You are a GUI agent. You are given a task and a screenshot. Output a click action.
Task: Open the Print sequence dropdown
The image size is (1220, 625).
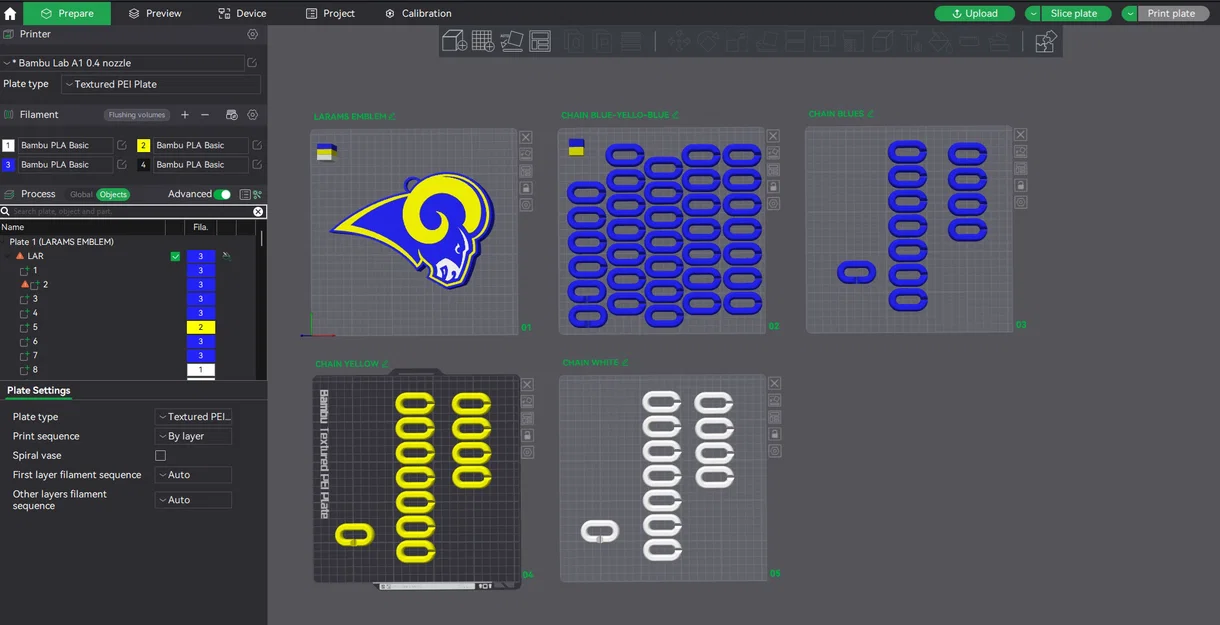(193, 435)
